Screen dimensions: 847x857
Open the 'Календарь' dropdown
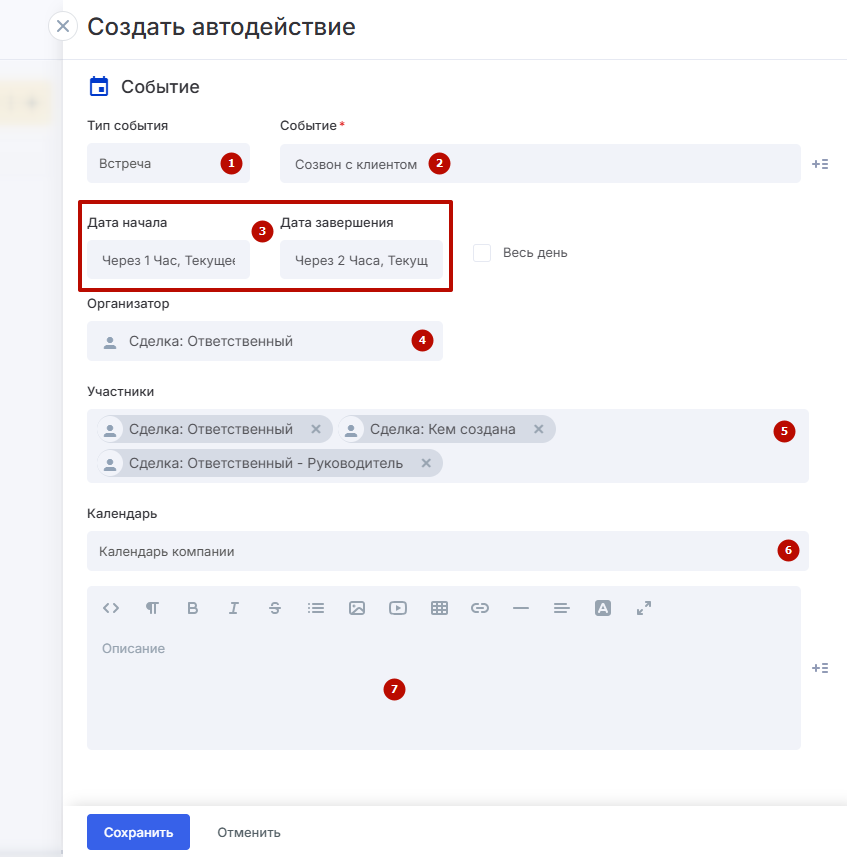pyautogui.click(x=430, y=551)
